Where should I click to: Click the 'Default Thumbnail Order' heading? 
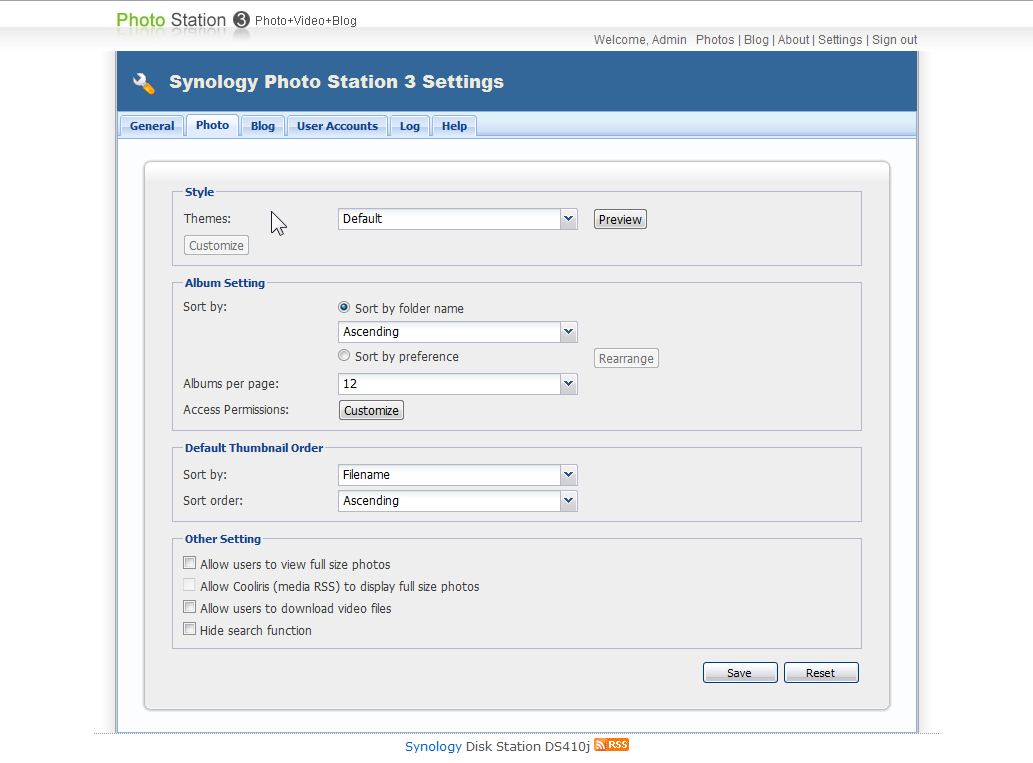tap(254, 448)
